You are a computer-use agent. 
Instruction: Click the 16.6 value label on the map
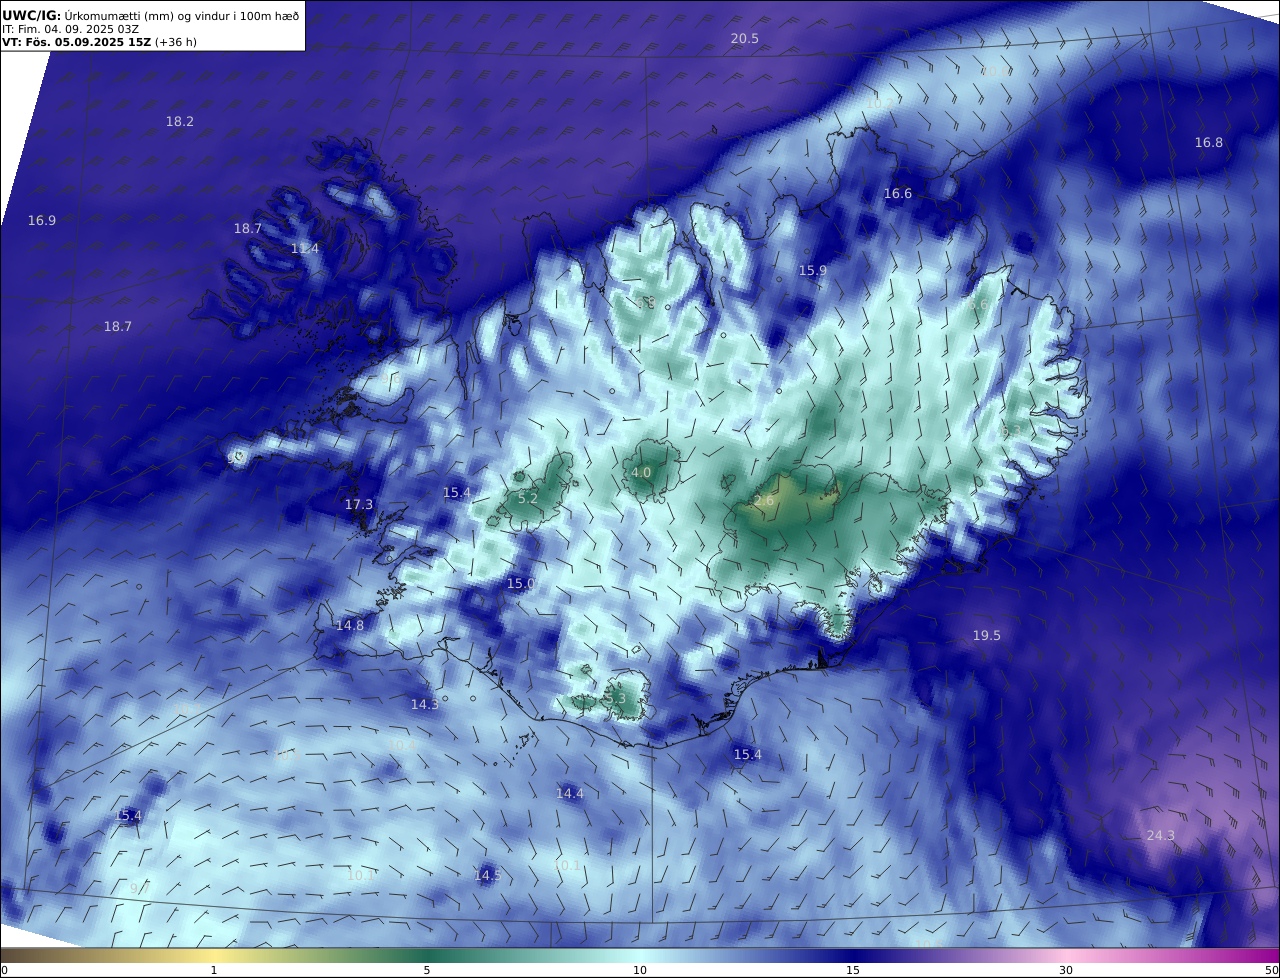tap(898, 193)
